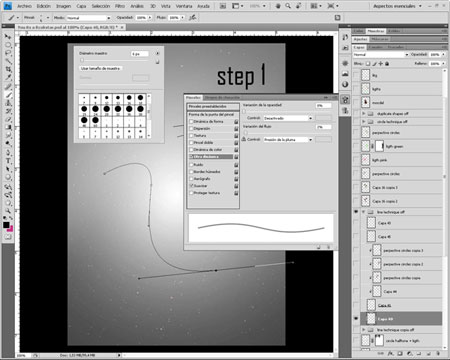Screen dimensions: 450x360
Task: Open the Clone Source icon in dock
Action: 345,111
